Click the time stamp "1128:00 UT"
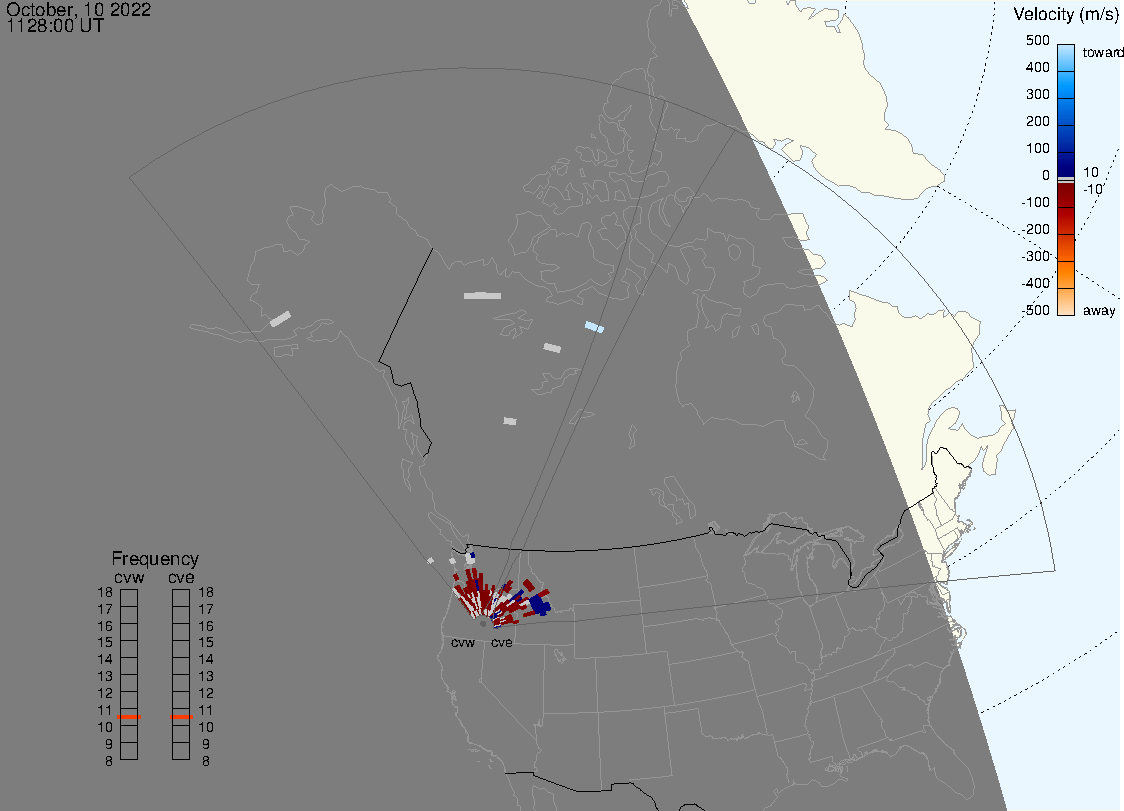Viewport: 1124px width, 811px height. tap(55, 26)
